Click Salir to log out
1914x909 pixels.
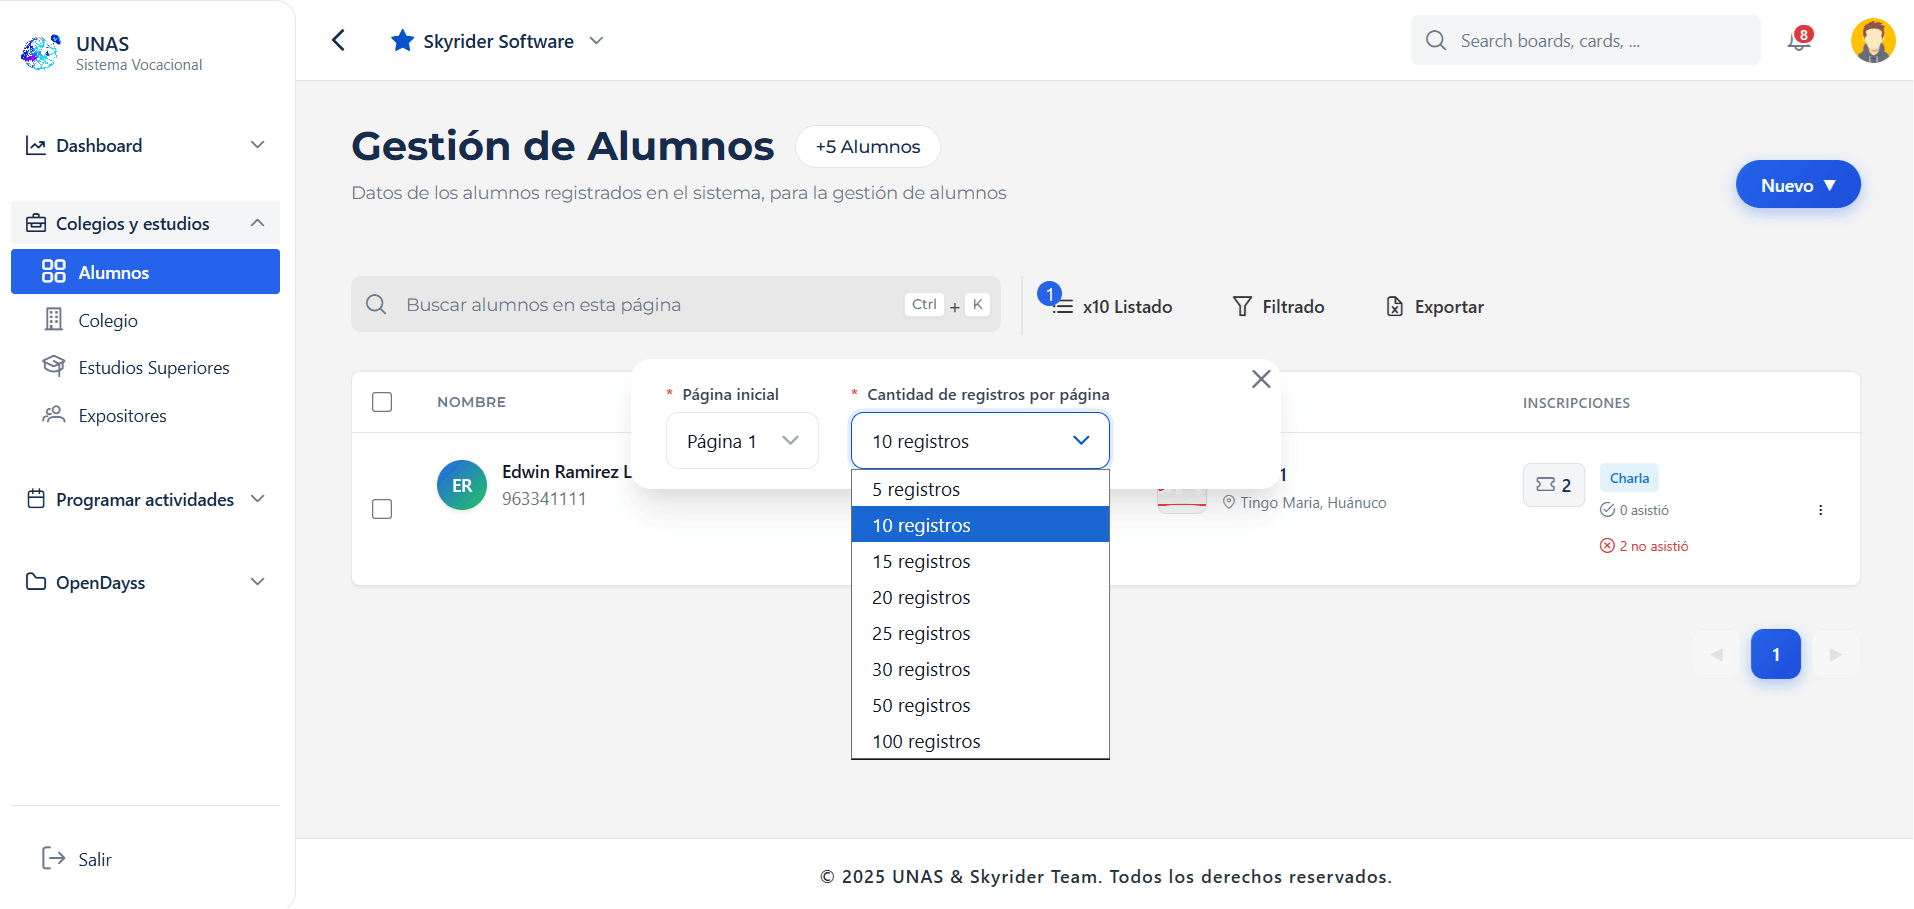click(94, 859)
